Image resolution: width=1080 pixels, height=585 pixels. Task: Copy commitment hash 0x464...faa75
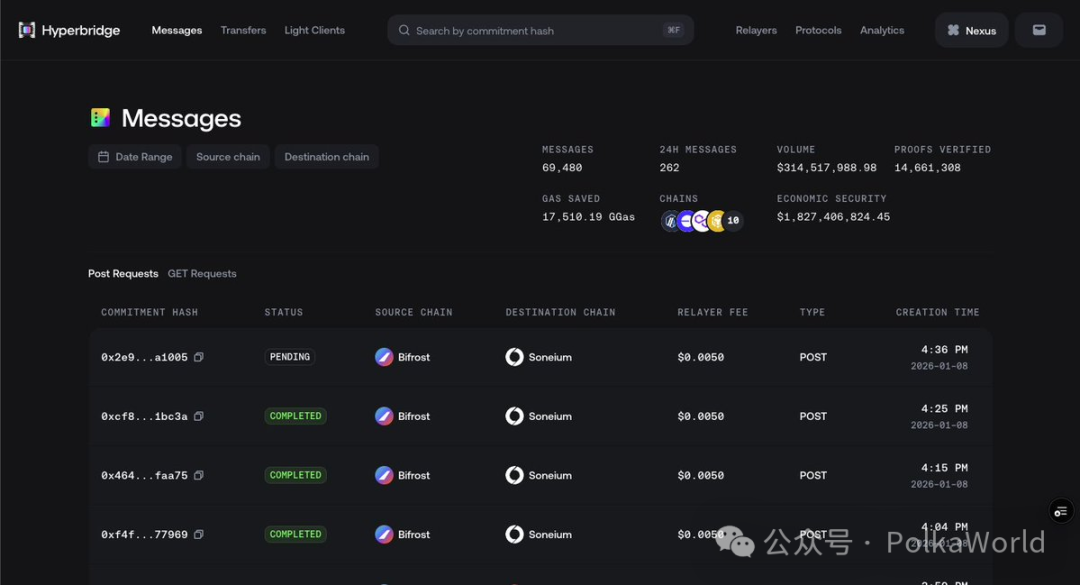(198, 475)
